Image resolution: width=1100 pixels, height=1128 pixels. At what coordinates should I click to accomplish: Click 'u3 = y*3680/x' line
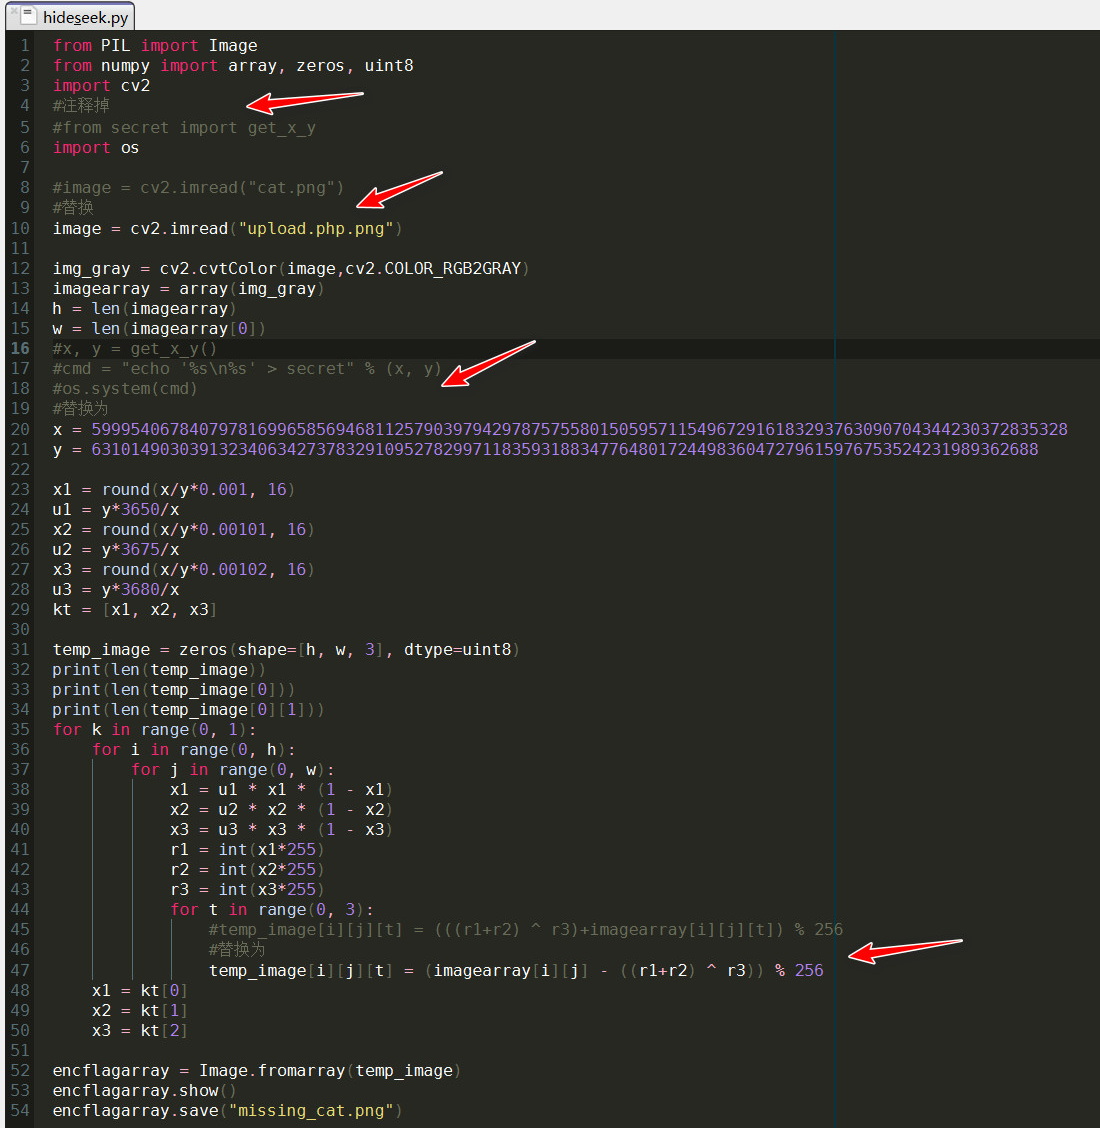(116, 590)
